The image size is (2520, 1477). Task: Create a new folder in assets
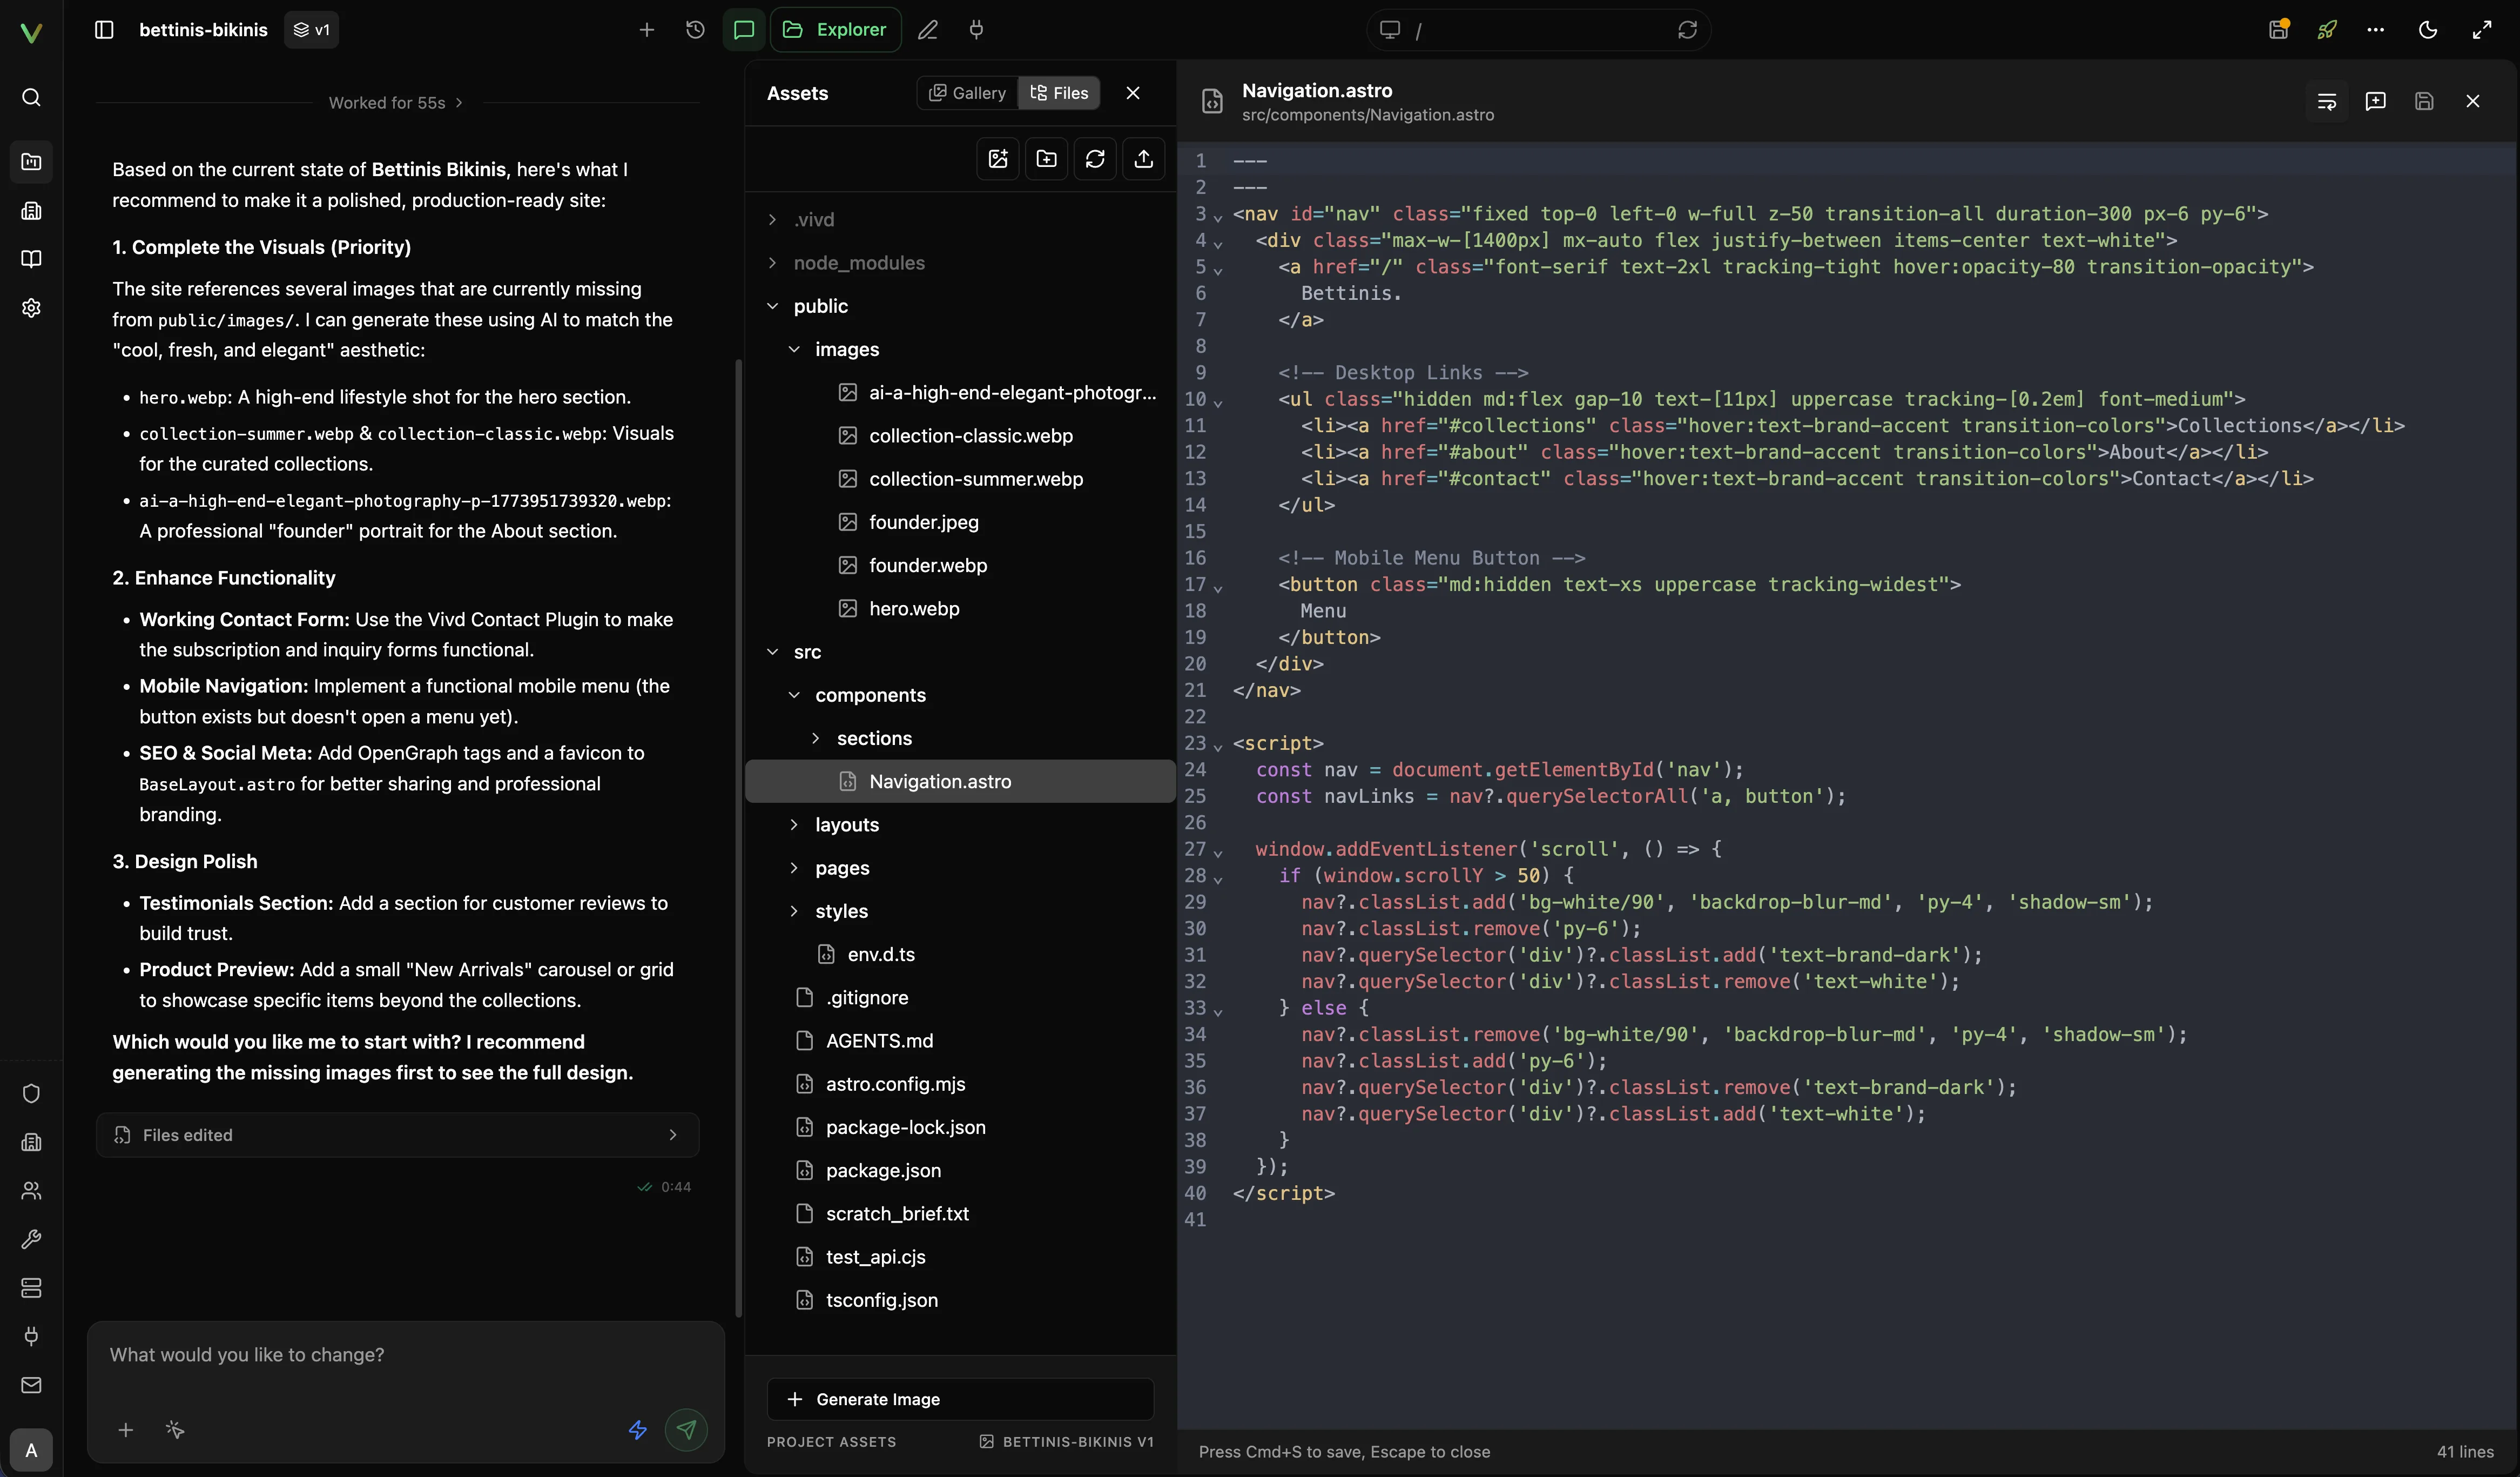(1046, 159)
